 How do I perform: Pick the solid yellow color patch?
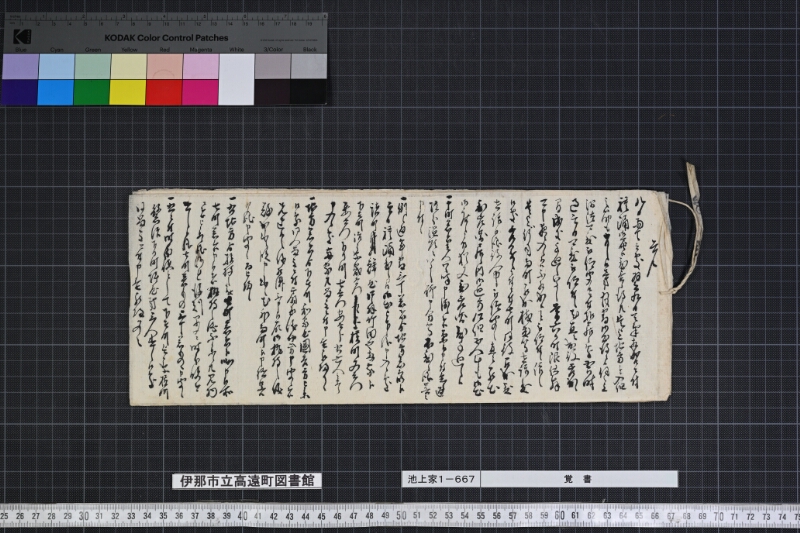(x=128, y=92)
